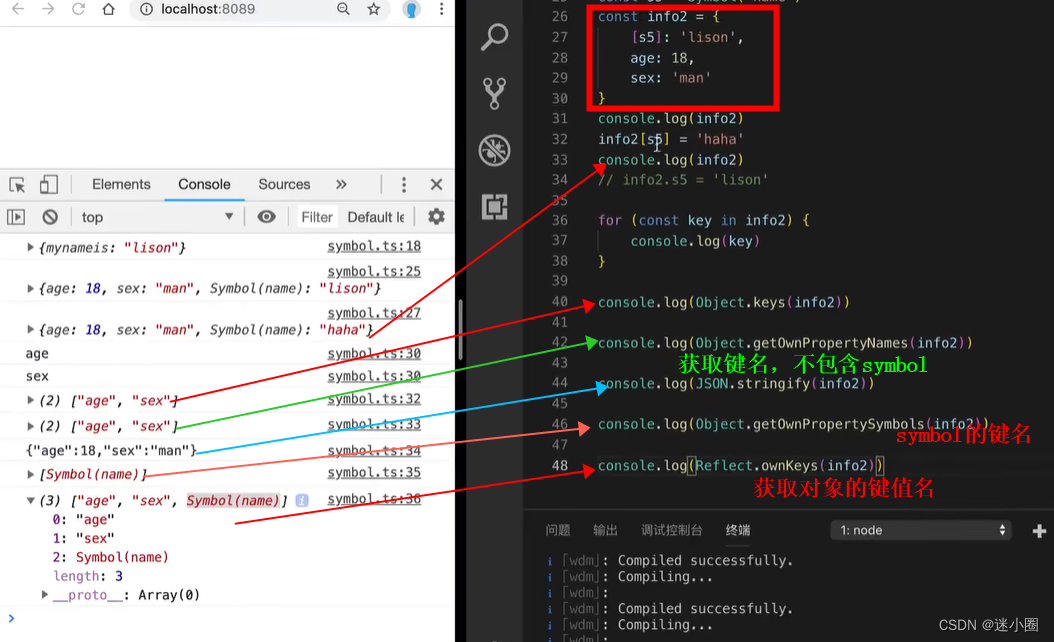Click line number 36 in the gutter
This screenshot has width=1054, height=642.
[559, 220]
